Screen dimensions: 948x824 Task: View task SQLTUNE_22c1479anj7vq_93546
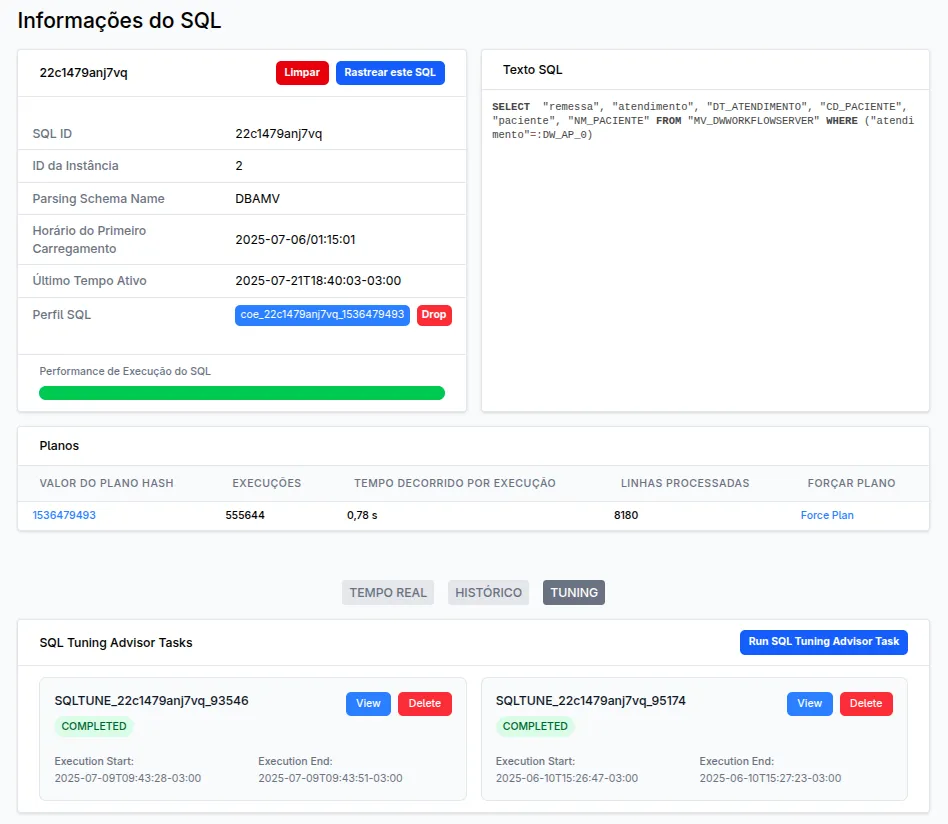(368, 703)
